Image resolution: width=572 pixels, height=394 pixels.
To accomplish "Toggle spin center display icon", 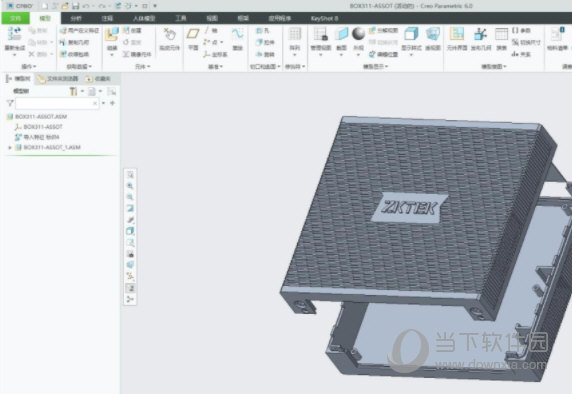I will pyautogui.click(x=130, y=300).
